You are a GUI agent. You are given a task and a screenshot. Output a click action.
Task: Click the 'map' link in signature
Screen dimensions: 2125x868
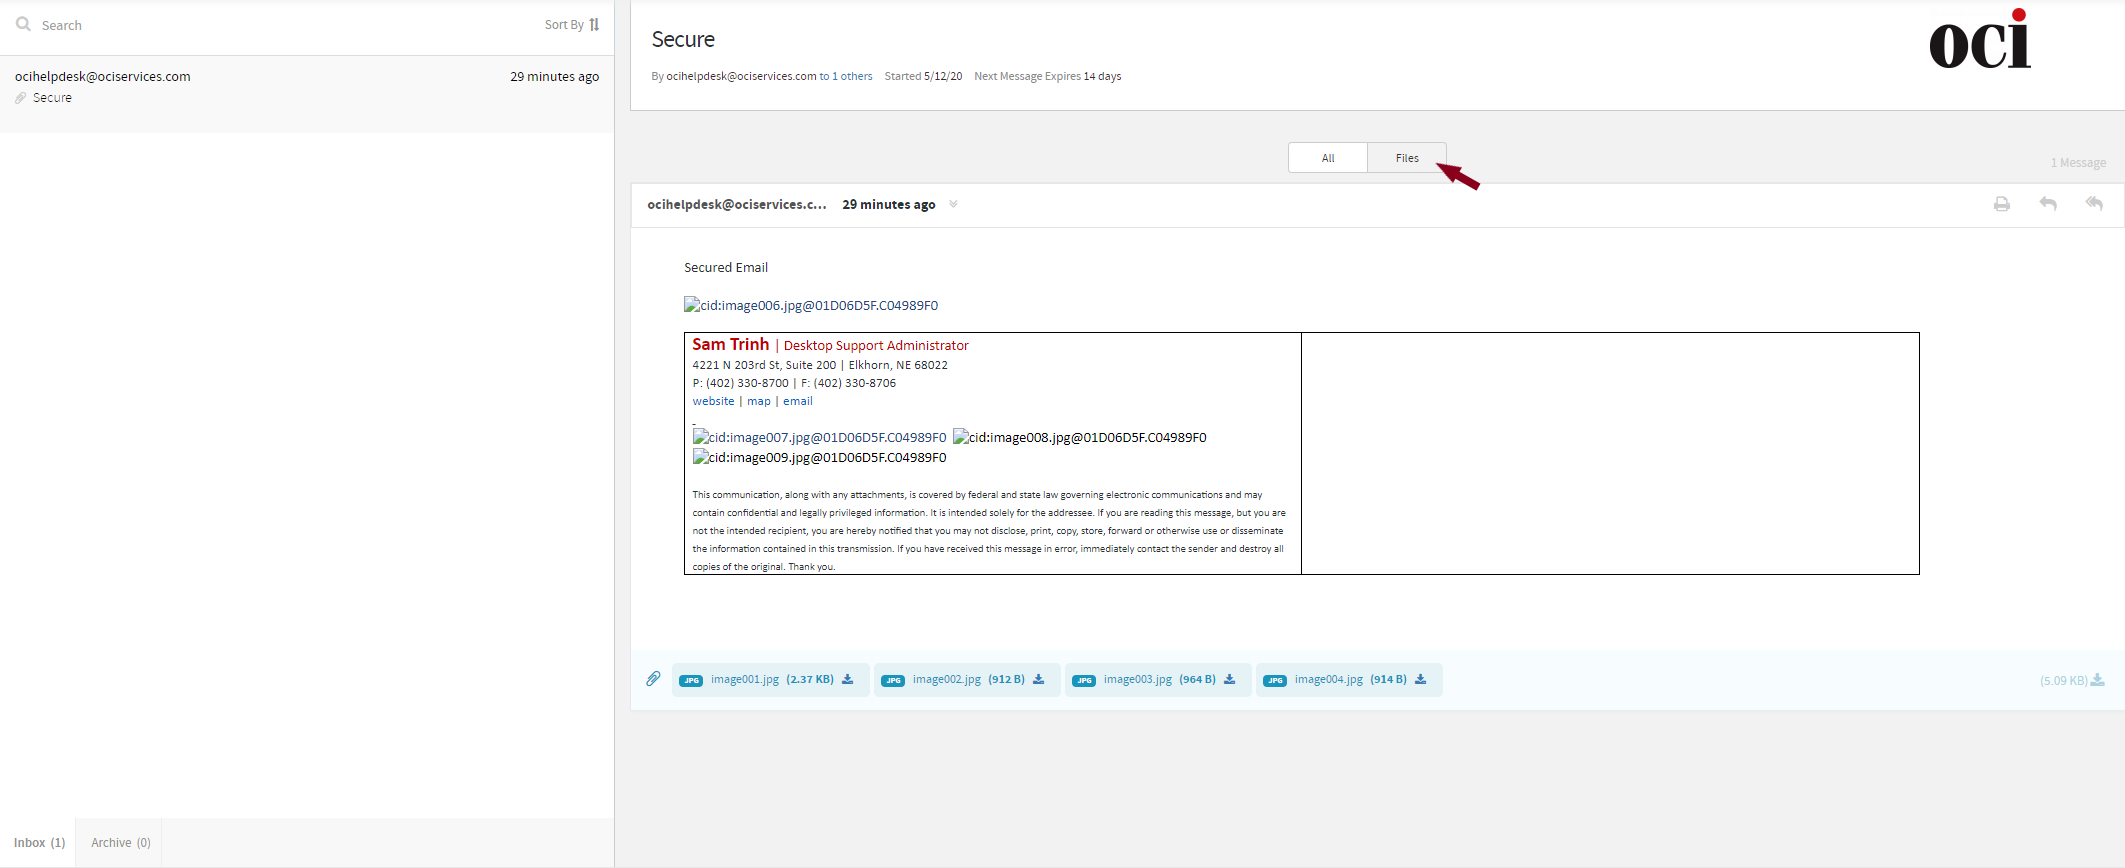coord(759,401)
